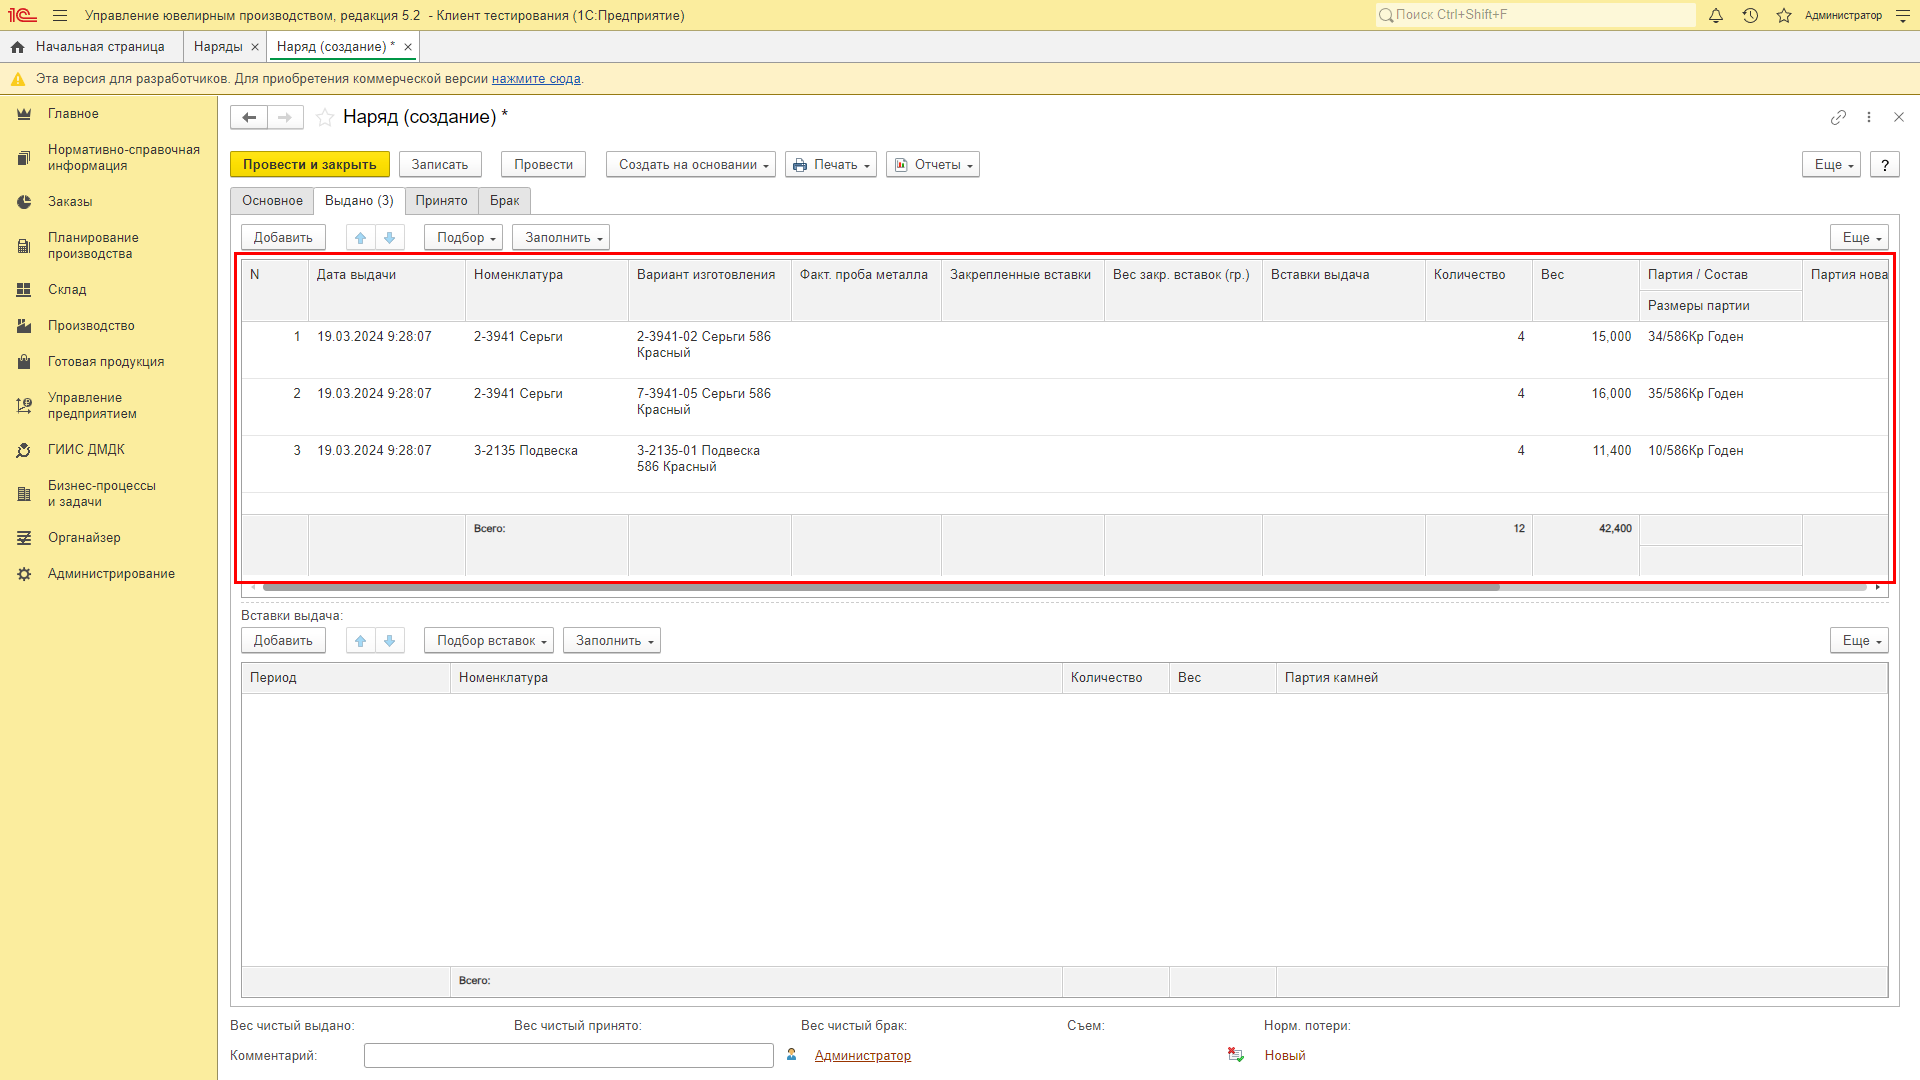Screen dimensions: 1920x1080
Task: Switch to Наряды window tab
Action: (218, 47)
